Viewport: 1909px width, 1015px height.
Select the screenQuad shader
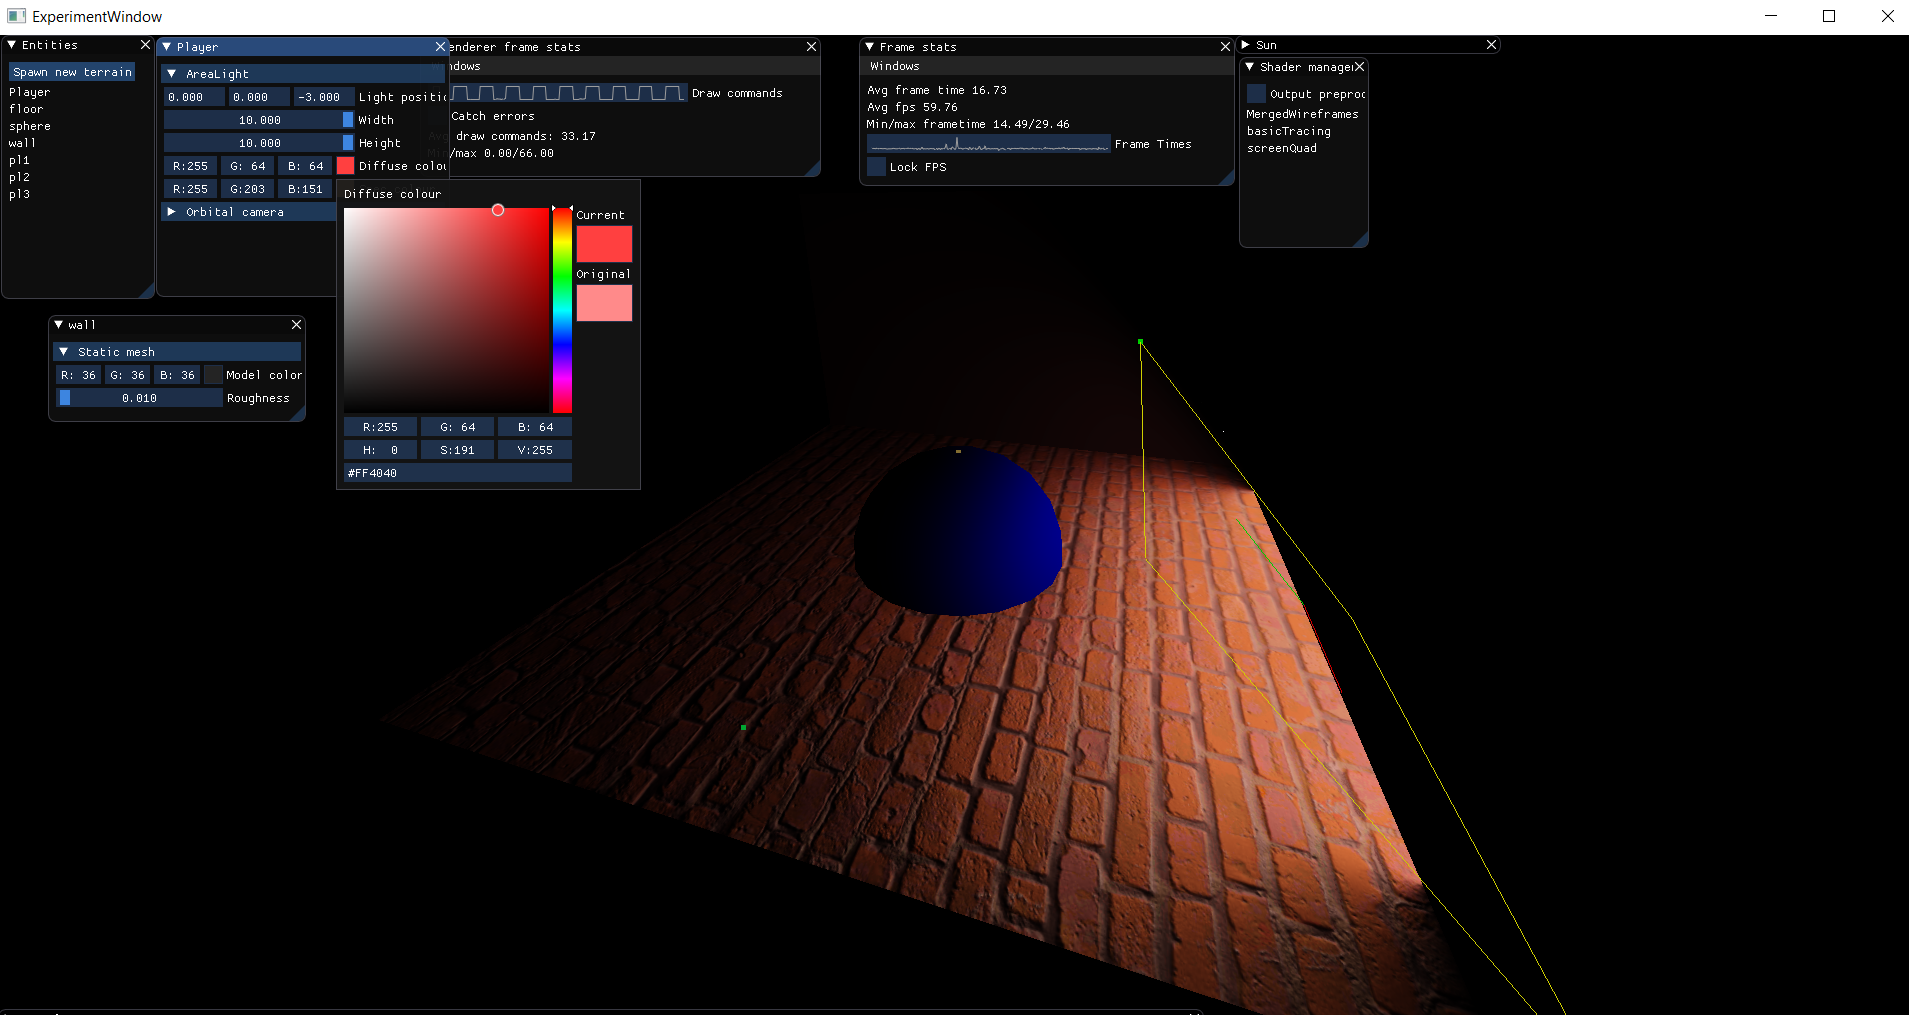click(1284, 147)
